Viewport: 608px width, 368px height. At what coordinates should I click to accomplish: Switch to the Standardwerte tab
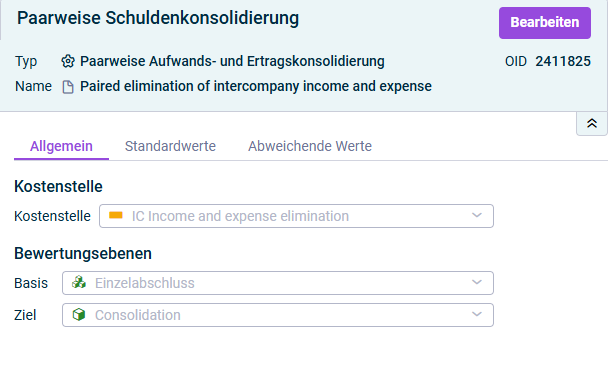tap(170, 146)
